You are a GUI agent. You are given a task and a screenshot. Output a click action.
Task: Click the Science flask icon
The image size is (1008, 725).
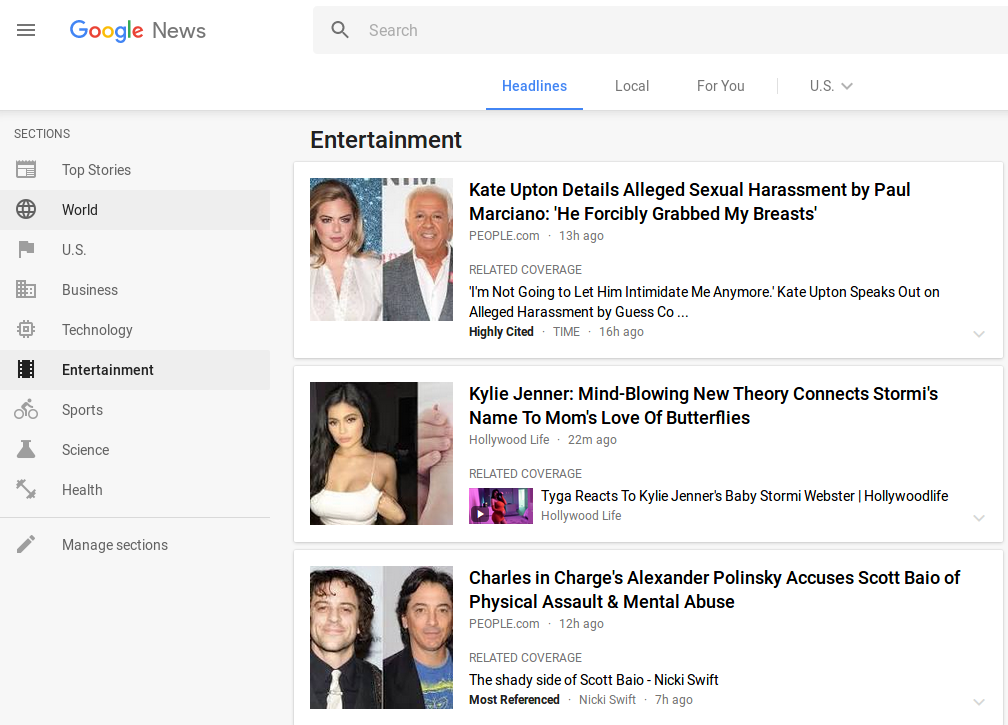(26, 449)
